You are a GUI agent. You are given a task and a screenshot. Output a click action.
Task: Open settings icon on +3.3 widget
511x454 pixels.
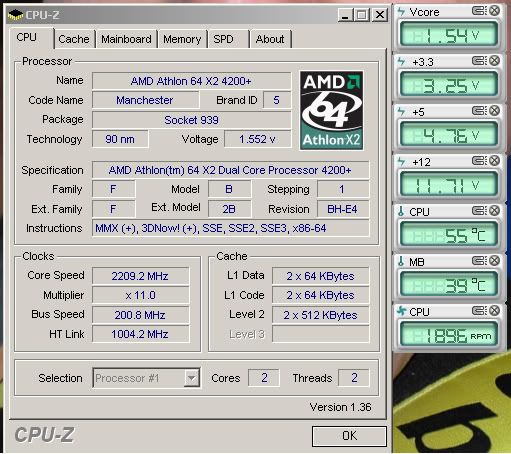(479, 61)
